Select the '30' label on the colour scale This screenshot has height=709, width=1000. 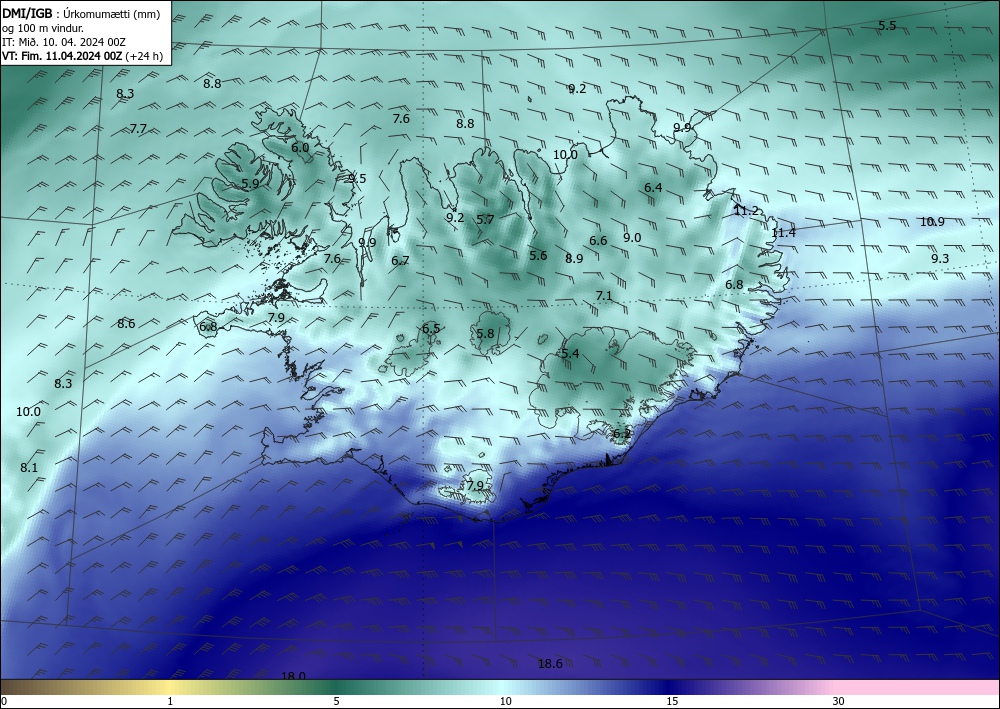tap(839, 701)
